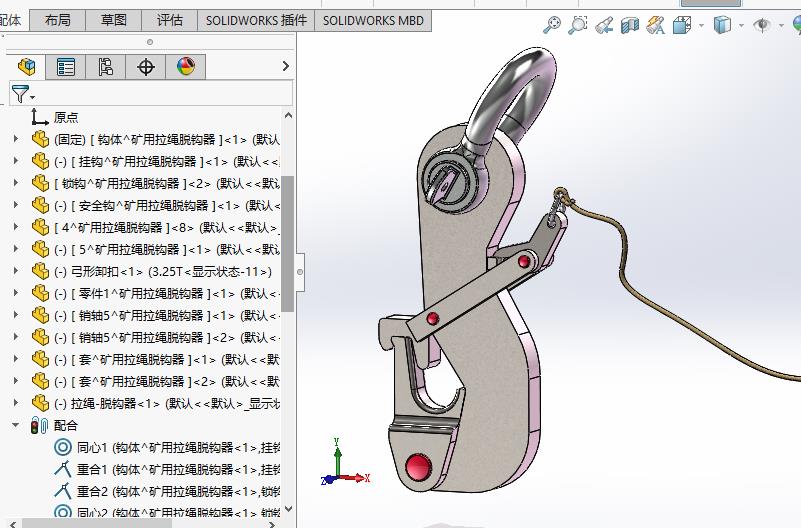Collapse the 配合 mates folder
This screenshot has height=528, width=801.
tap(16, 425)
